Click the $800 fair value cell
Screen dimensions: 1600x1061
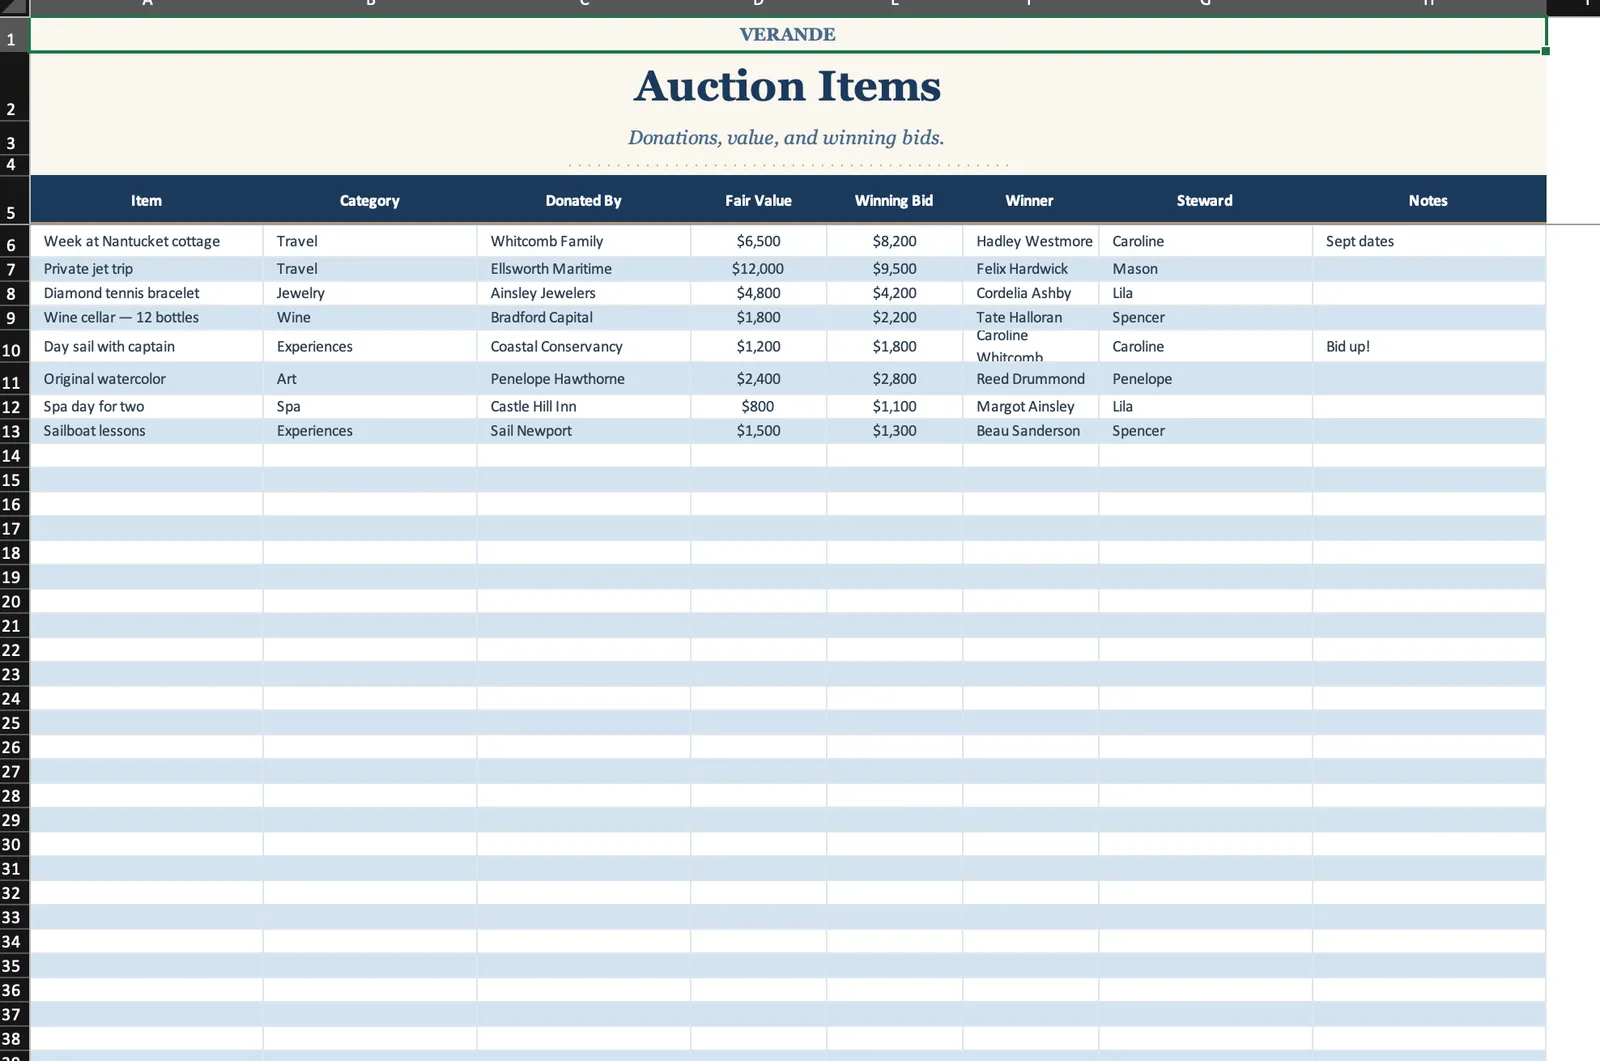tap(758, 406)
